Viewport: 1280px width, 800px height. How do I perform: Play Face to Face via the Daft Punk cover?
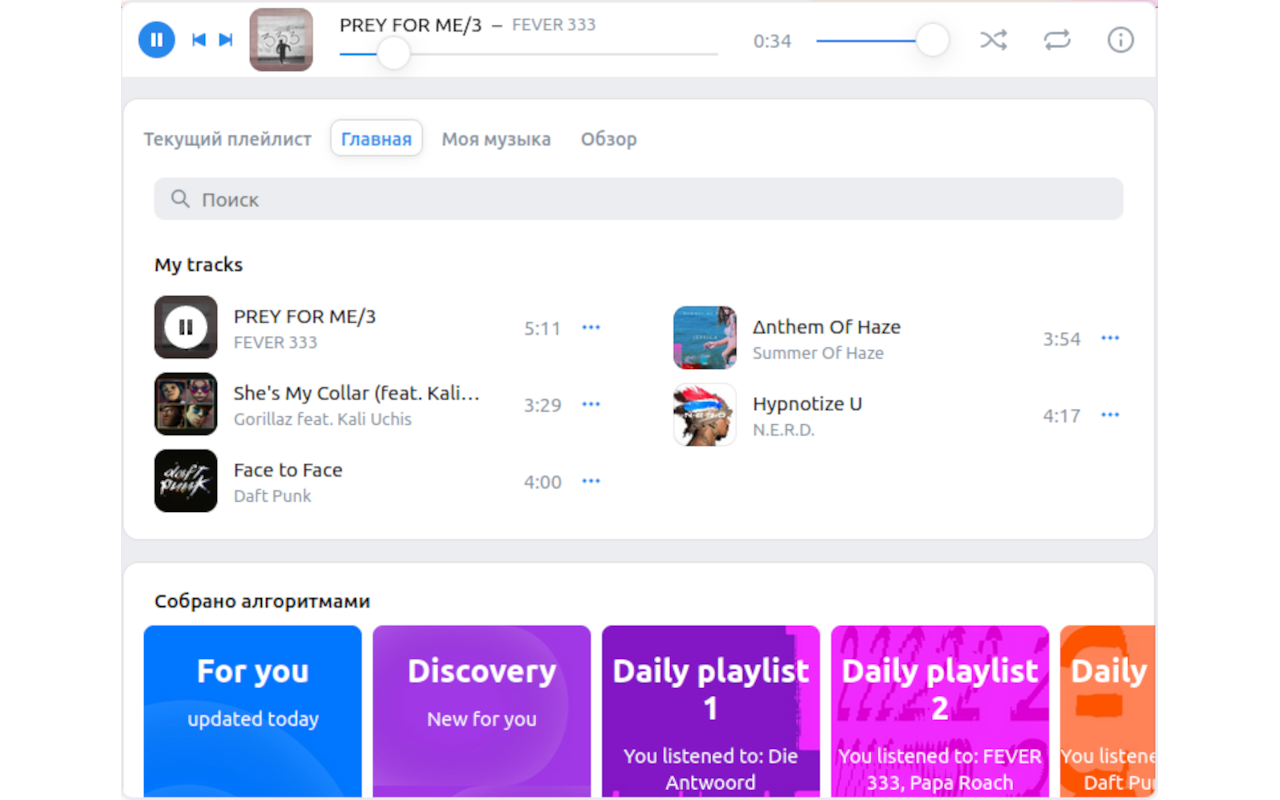click(x=186, y=481)
